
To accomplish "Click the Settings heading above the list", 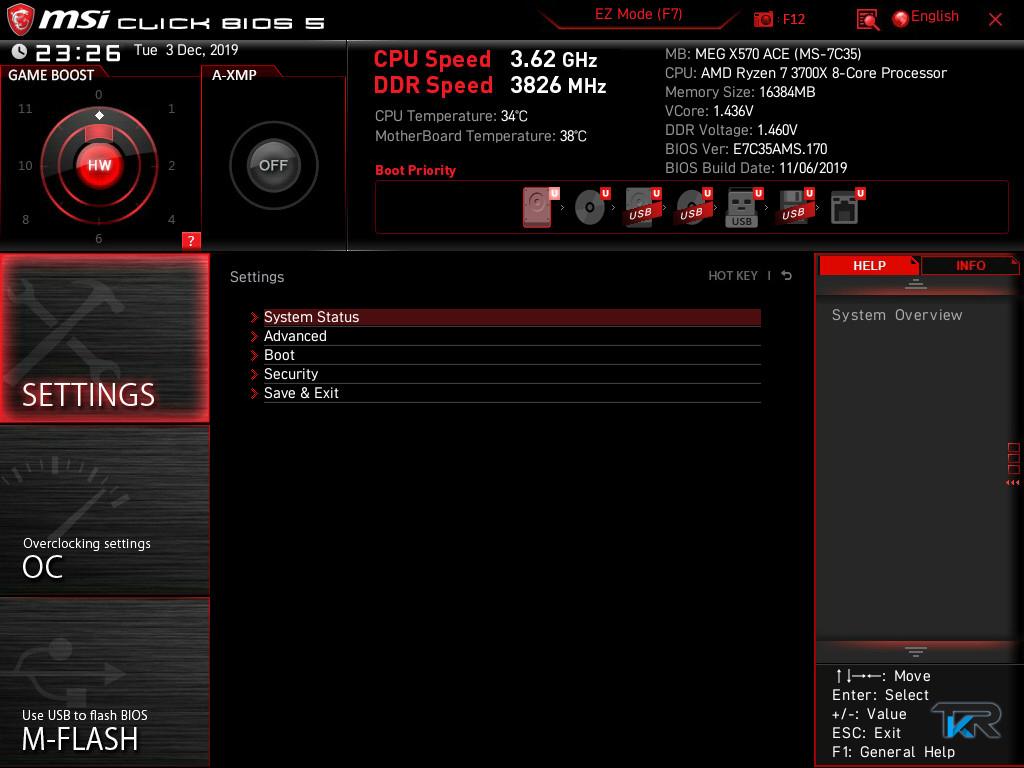I will (x=257, y=277).
